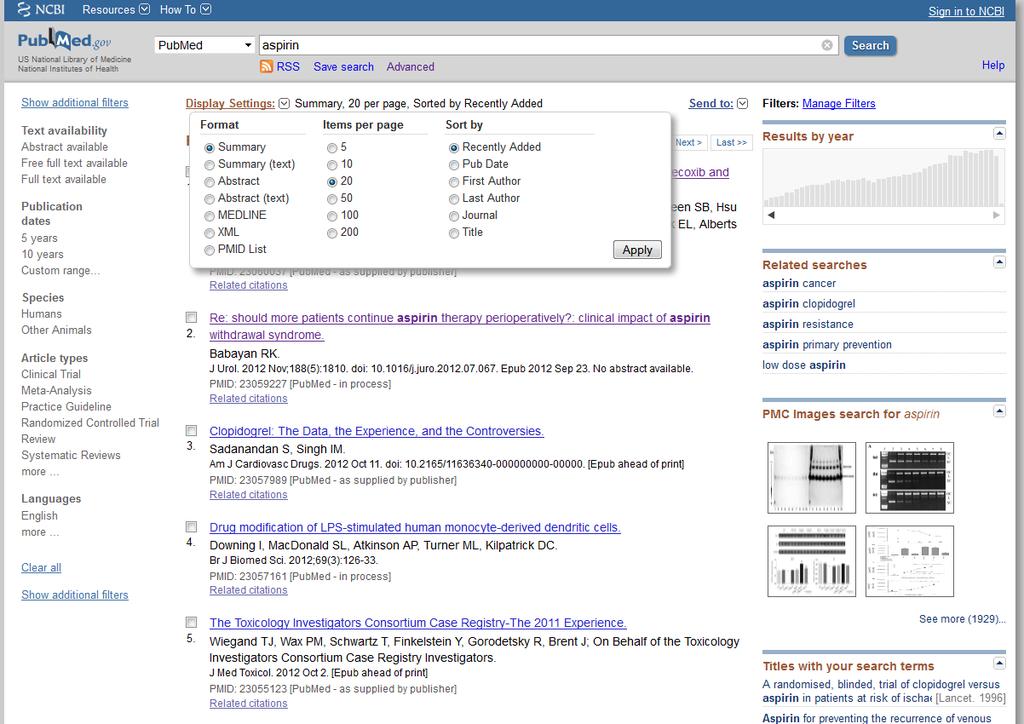
Task: Open the Advanced search link
Action: [410, 67]
